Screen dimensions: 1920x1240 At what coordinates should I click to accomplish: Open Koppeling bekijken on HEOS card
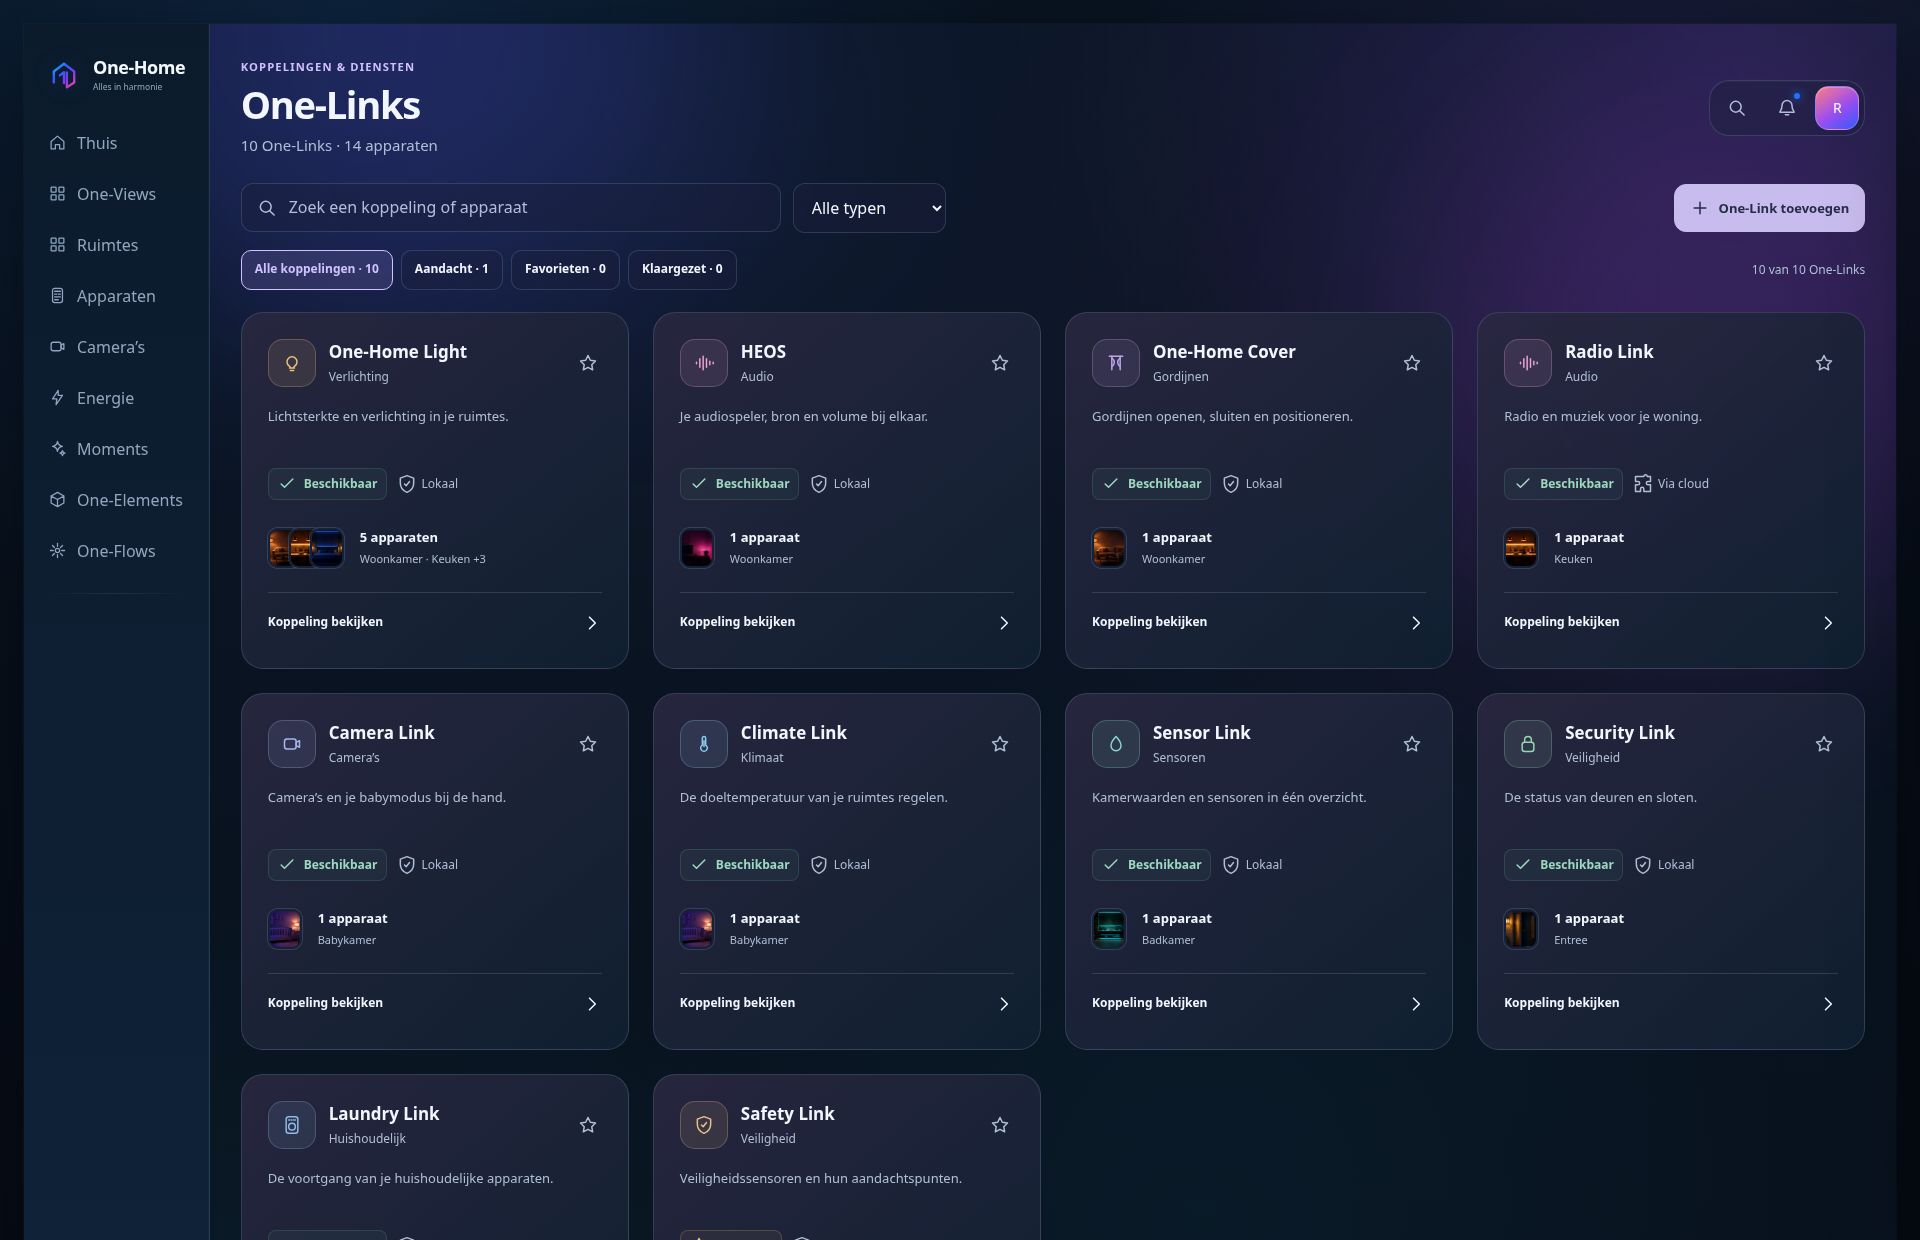[x=737, y=622]
